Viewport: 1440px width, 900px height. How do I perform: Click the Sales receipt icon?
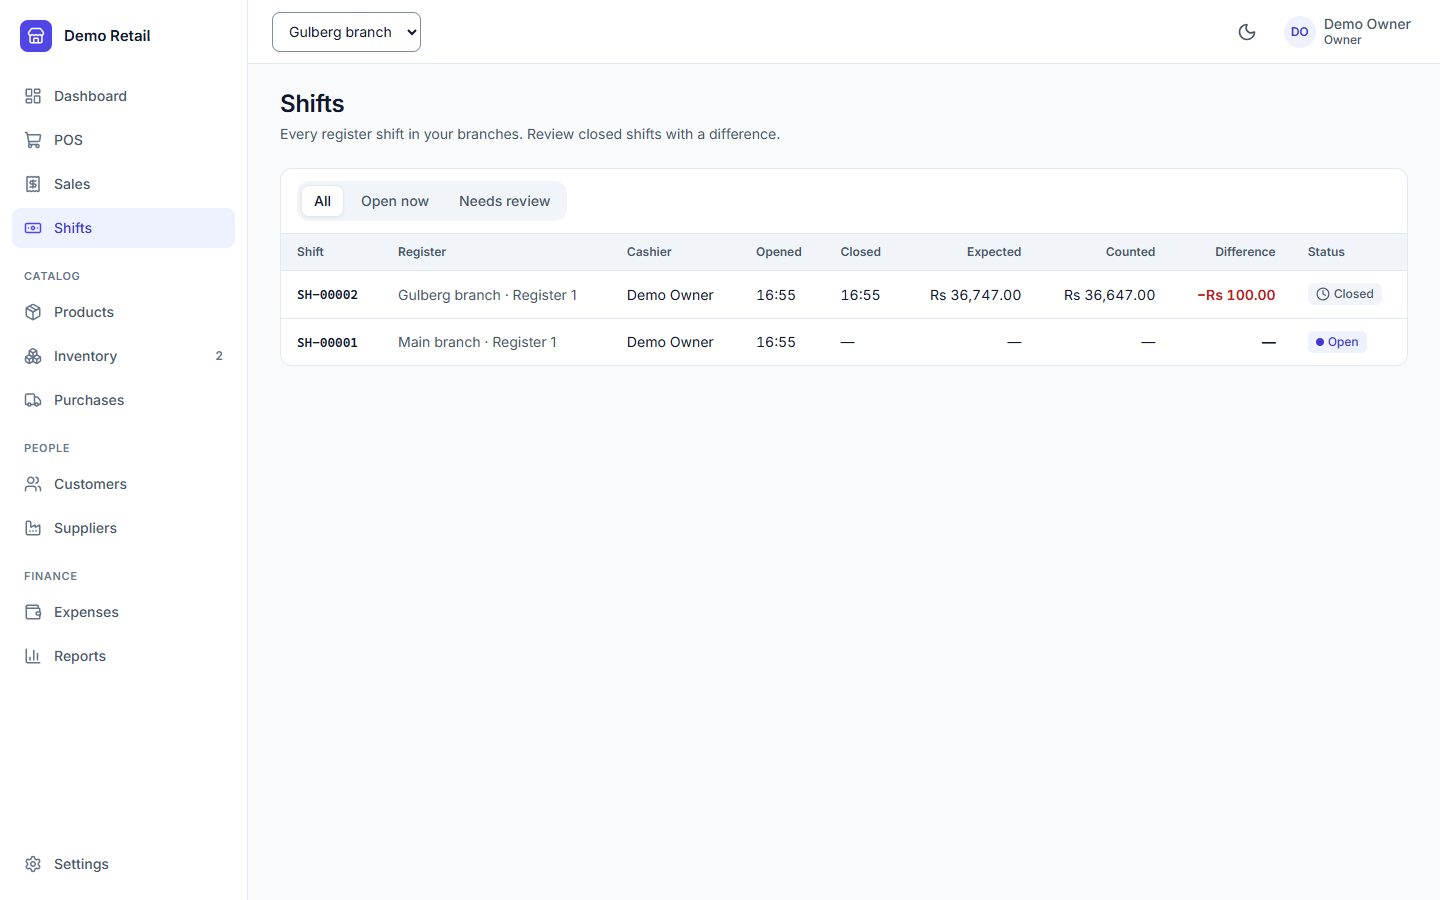pos(33,184)
